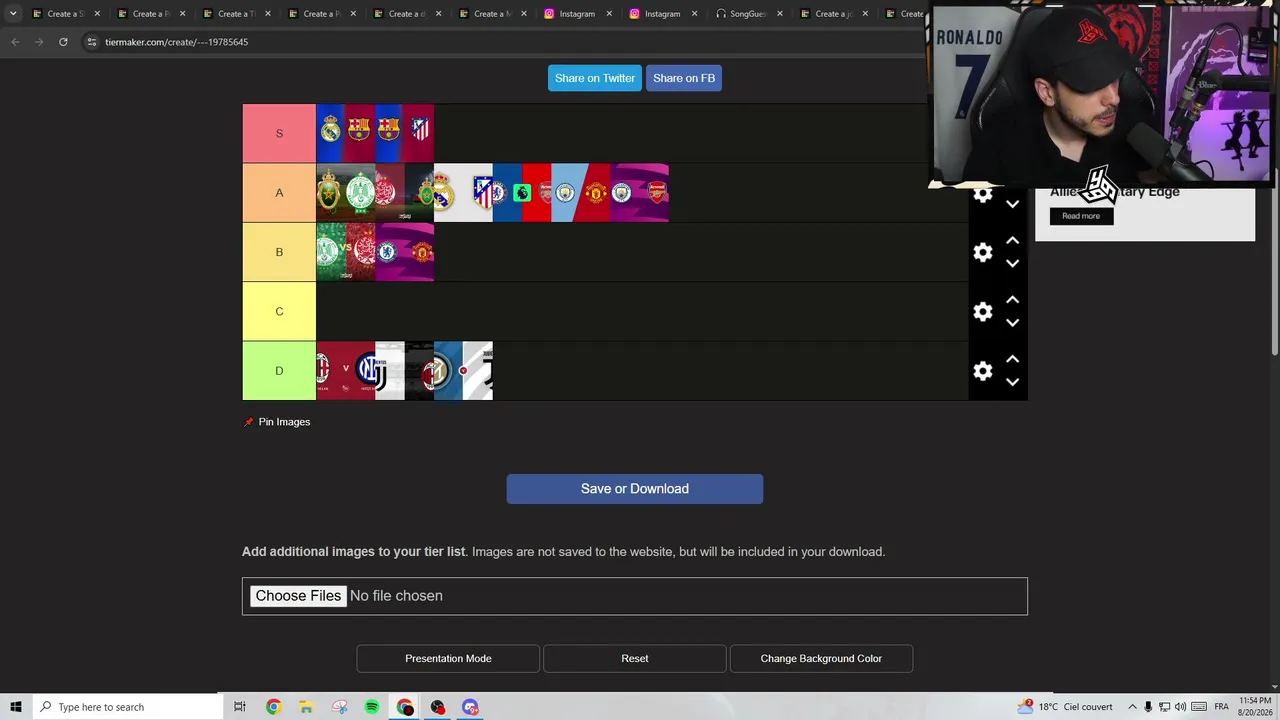The width and height of the screenshot is (1280, 720).
Task: Click the Pin Images link
Action: pyautogui.click(x=284, y=422)
